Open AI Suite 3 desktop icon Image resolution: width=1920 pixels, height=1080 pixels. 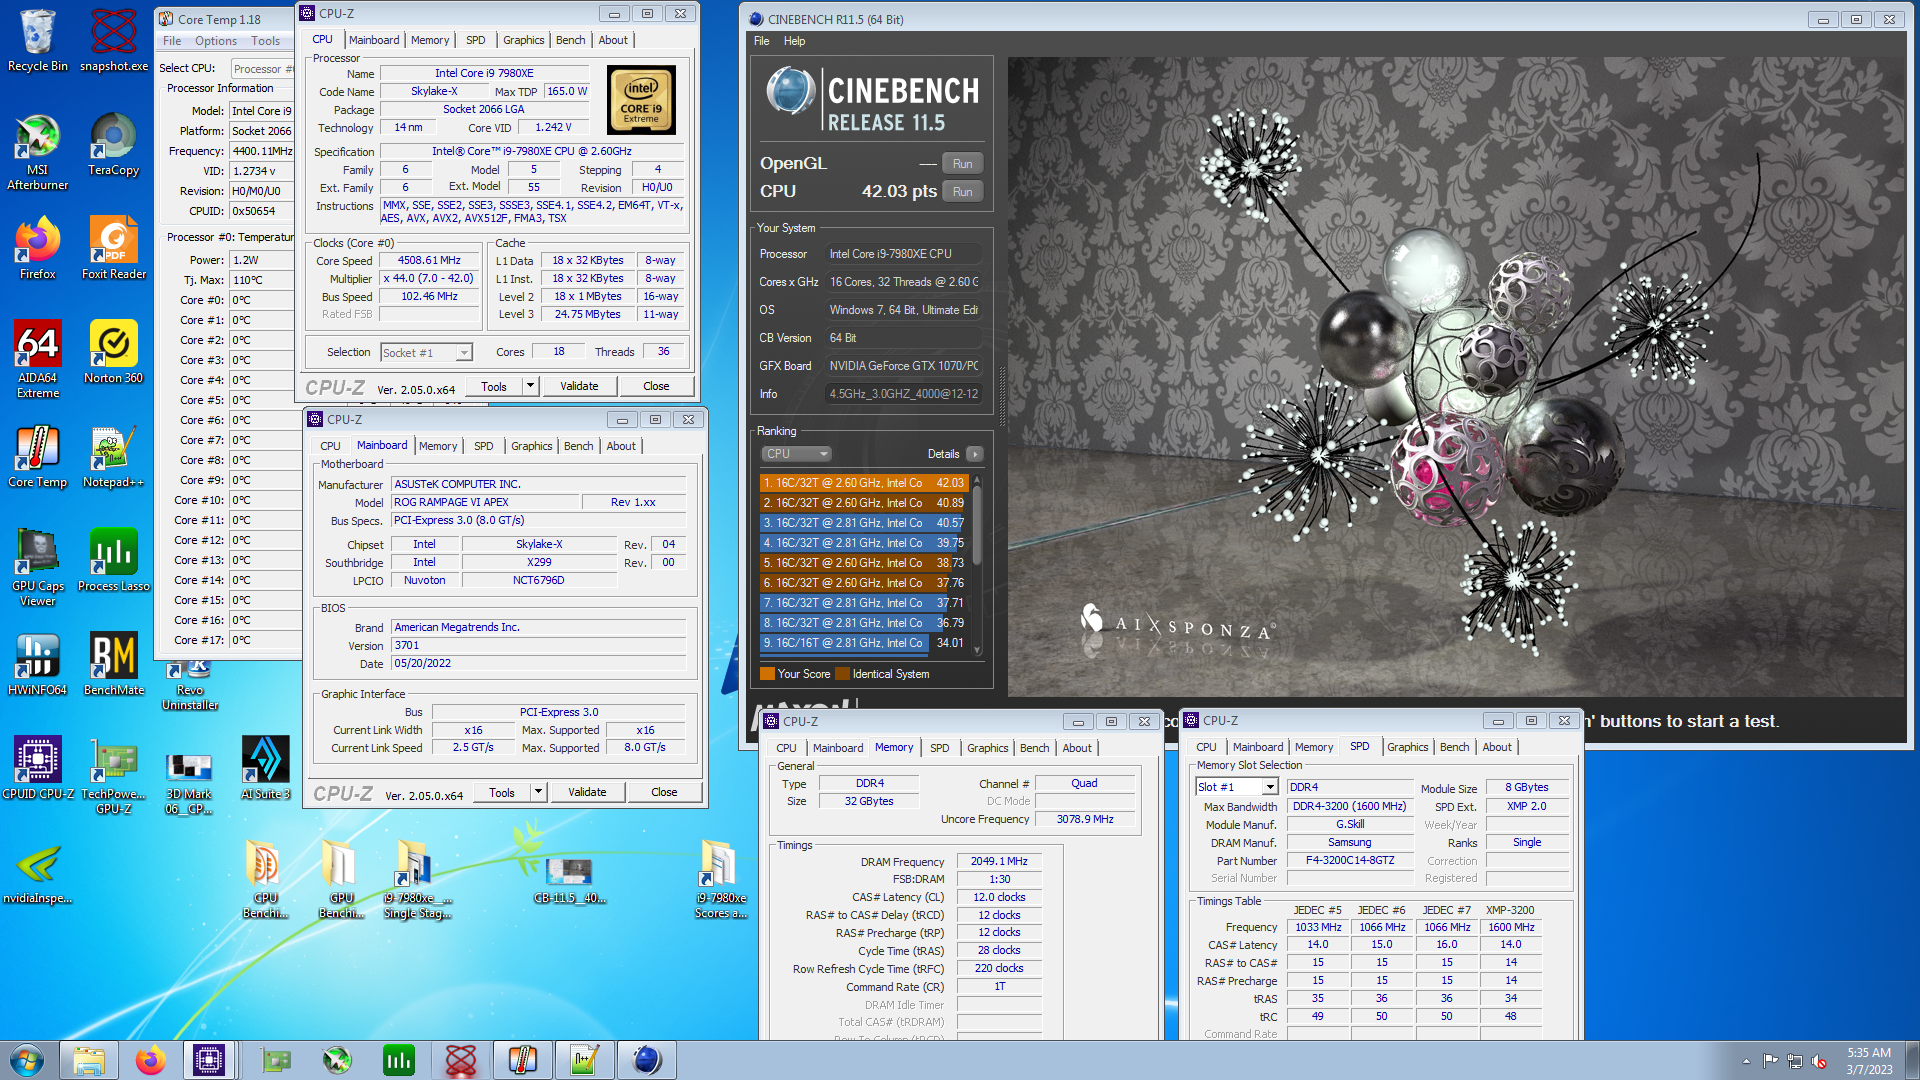pyautogui.click(x=266, y=768)
